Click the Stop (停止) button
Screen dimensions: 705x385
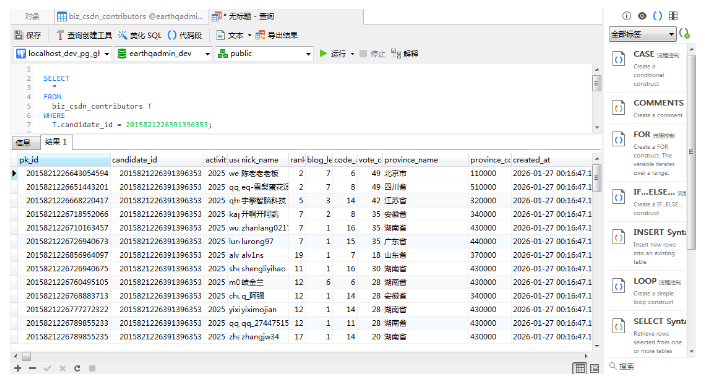point(373,54)
